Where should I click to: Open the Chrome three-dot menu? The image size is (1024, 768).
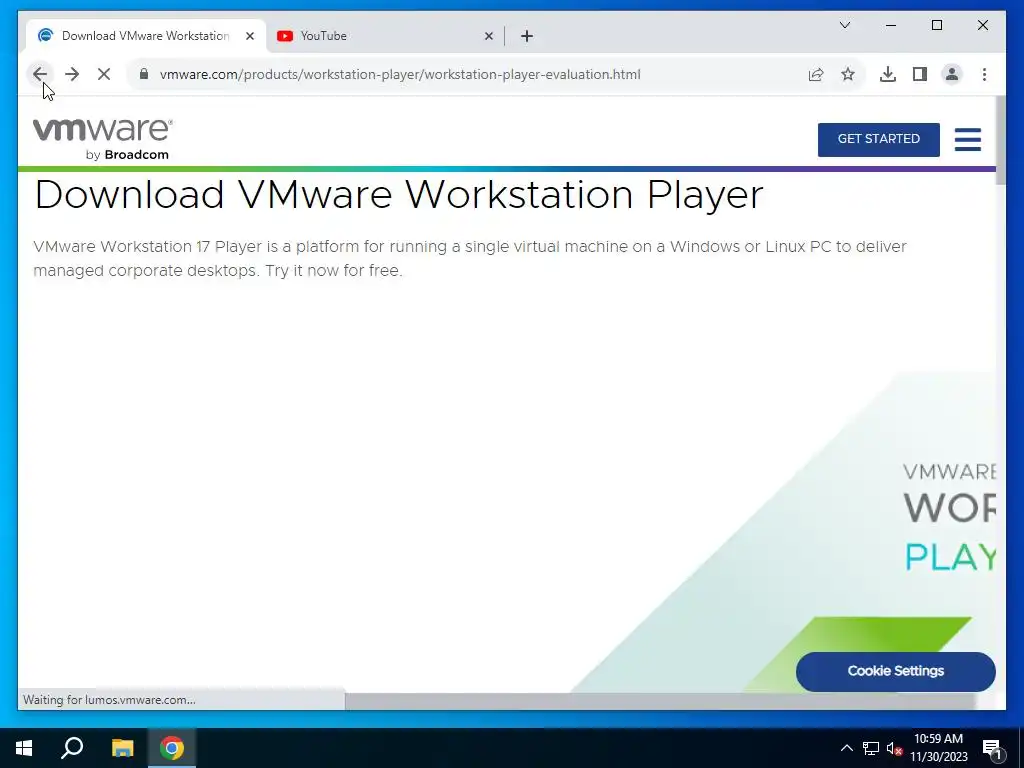pos(984,74)
